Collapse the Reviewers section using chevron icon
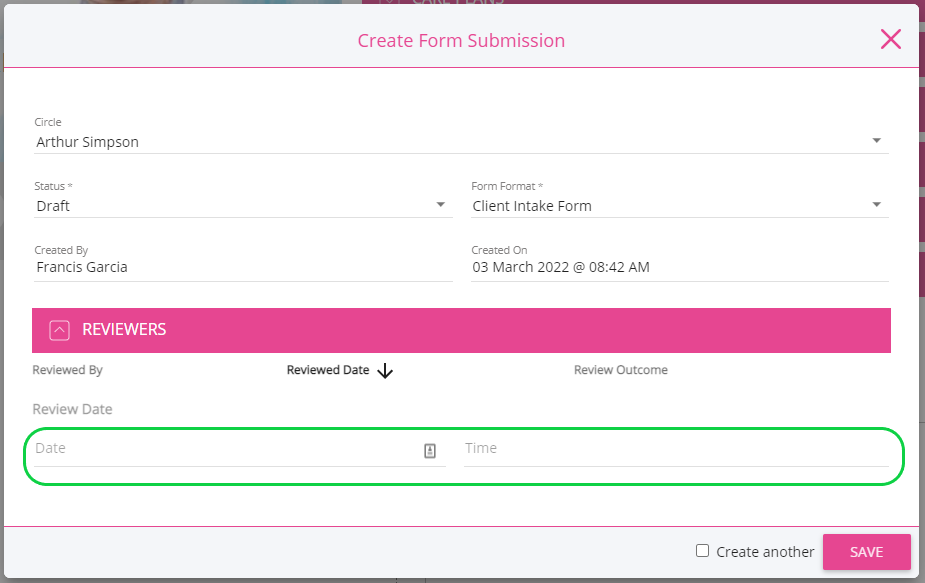The image size is (925, 583). click(59, 330)
